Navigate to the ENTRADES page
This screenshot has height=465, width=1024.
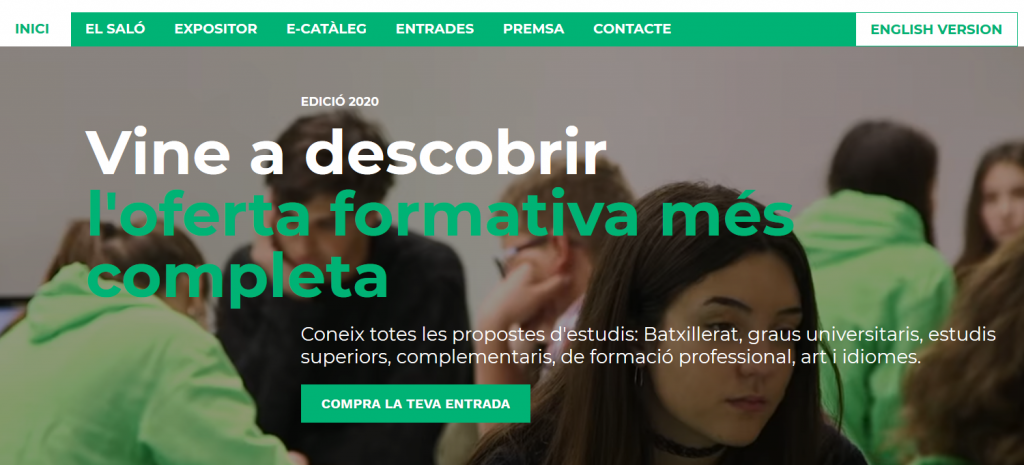[x=435, y=29]
